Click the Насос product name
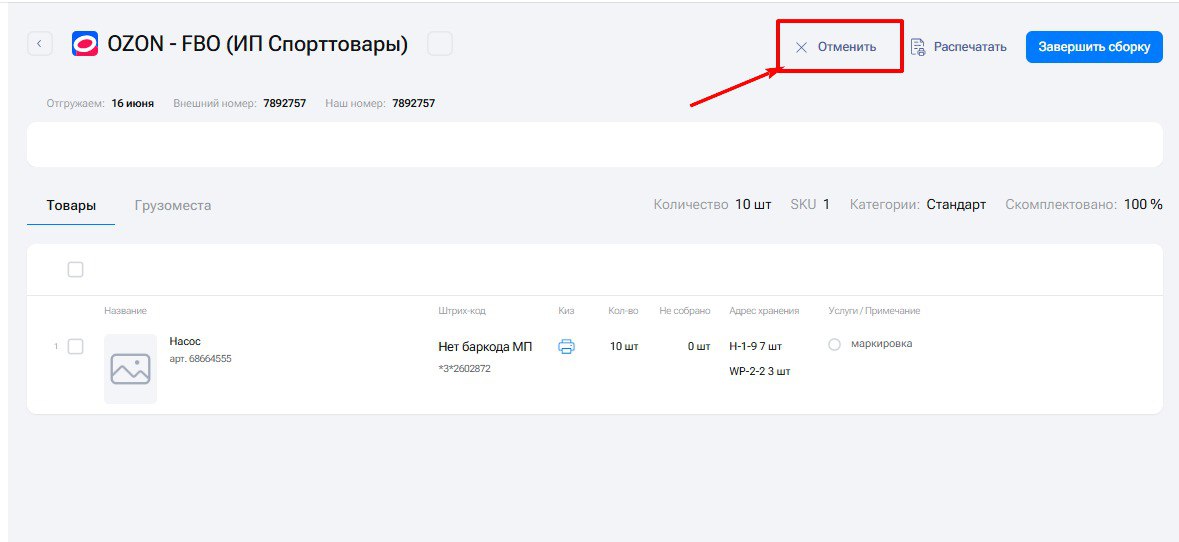This screenshot has width=1179, height=542. (x=185, y=341)
